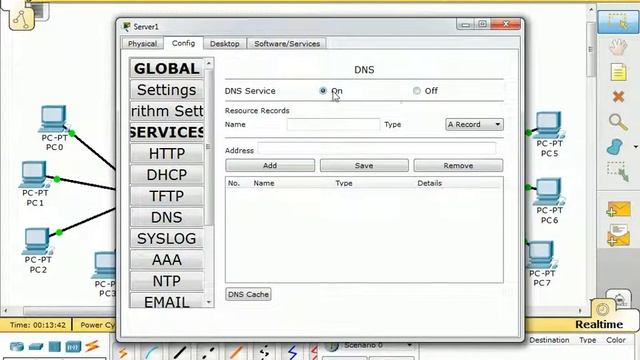Click the Add record button
The width and height of the screenshot is (640, 360).
pos(270,165)
